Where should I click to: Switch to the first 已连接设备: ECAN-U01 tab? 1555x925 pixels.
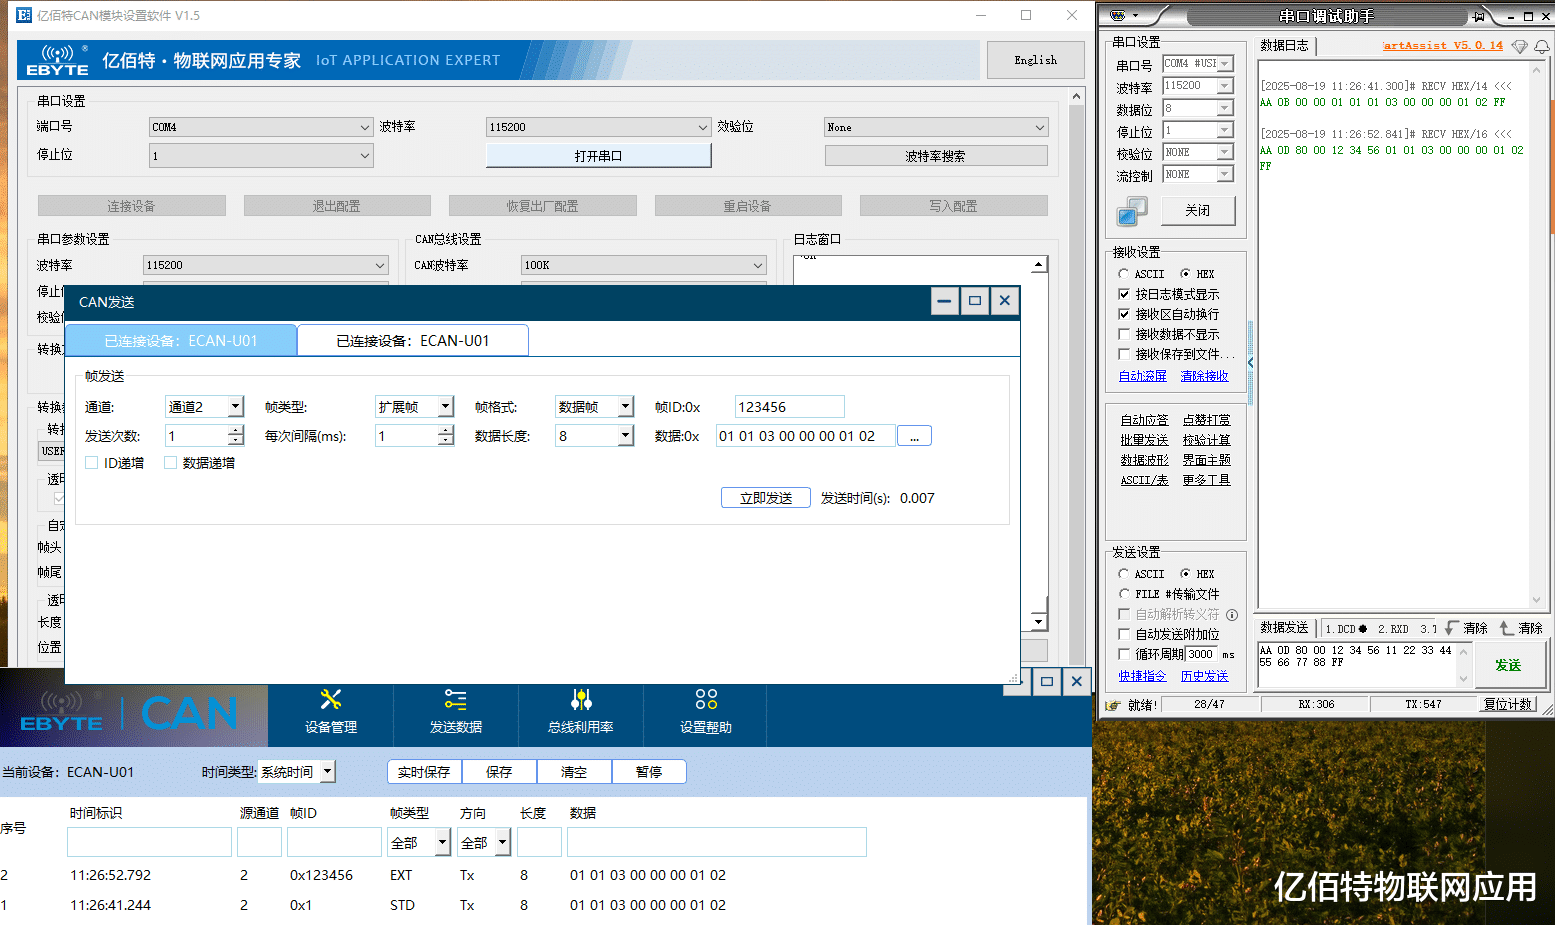181,340
